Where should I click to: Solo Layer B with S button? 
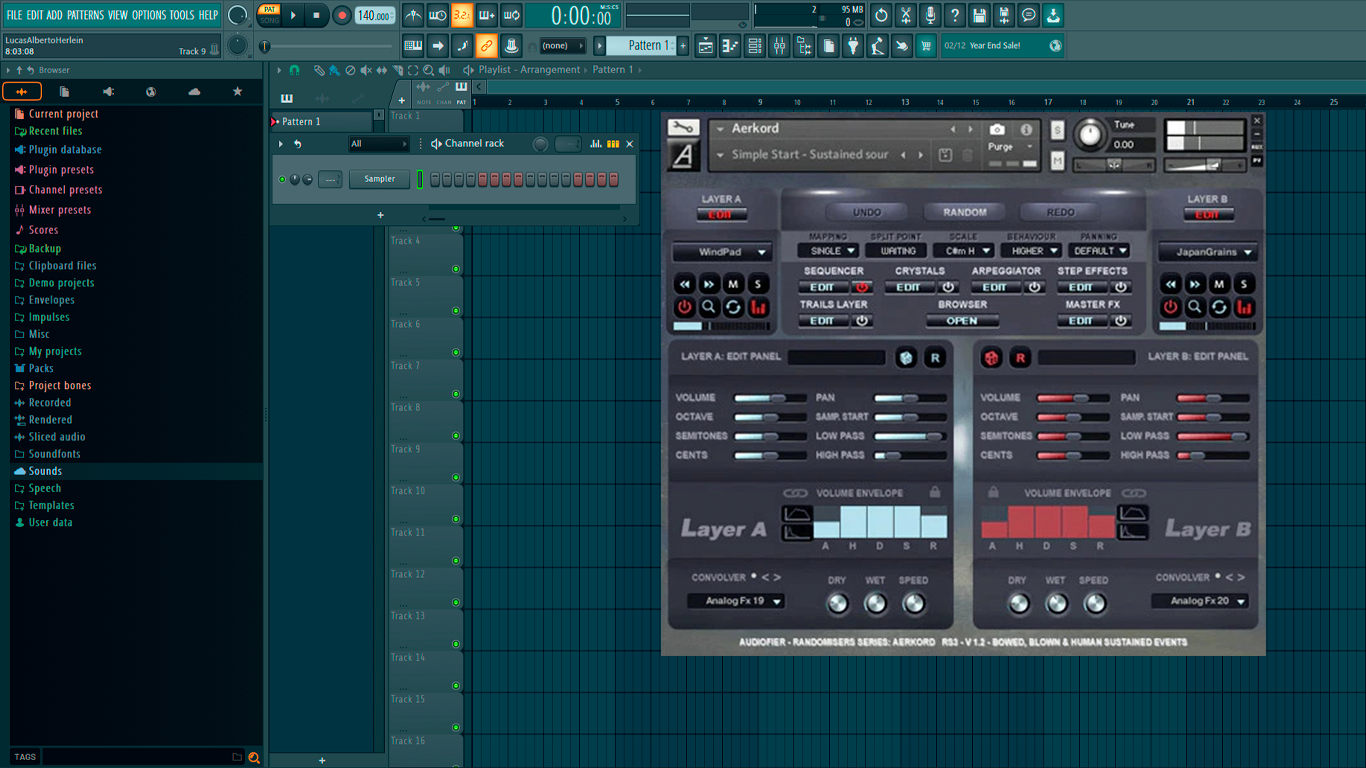[1244, 284]
